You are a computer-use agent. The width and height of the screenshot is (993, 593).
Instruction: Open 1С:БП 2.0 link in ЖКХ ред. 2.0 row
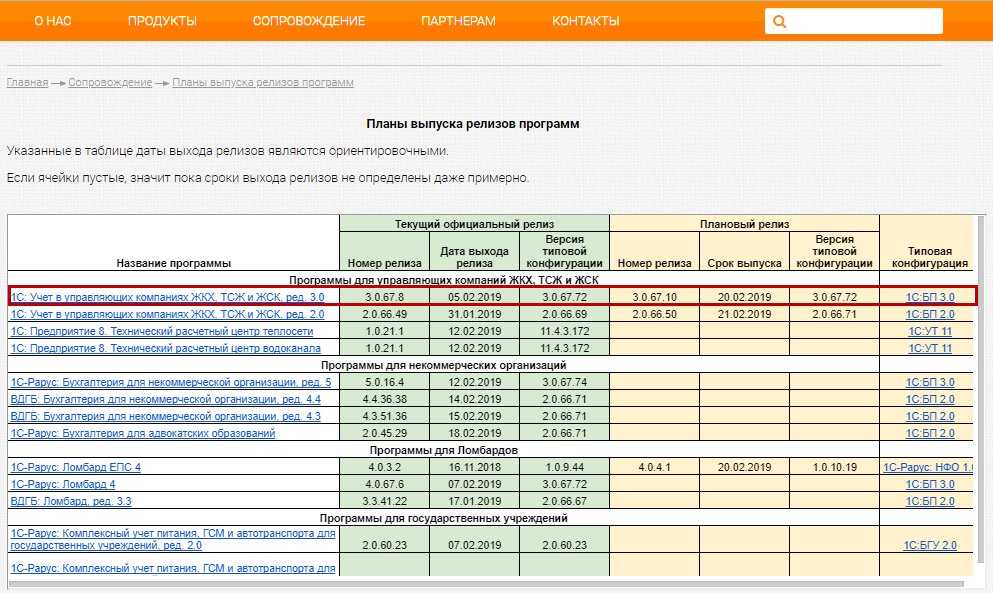930,314
